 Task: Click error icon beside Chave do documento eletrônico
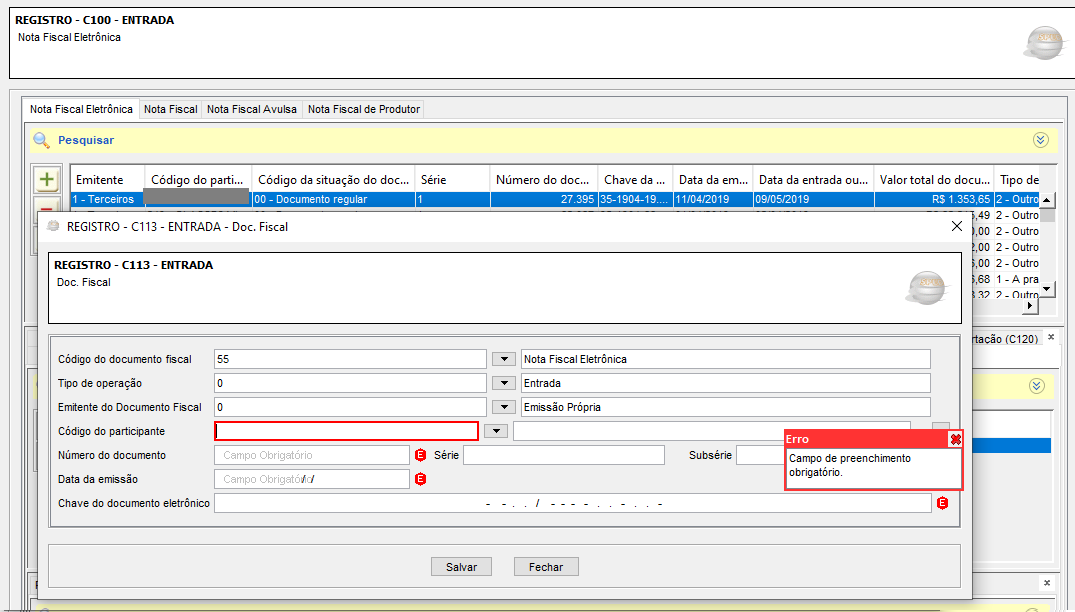click(942, 503)
